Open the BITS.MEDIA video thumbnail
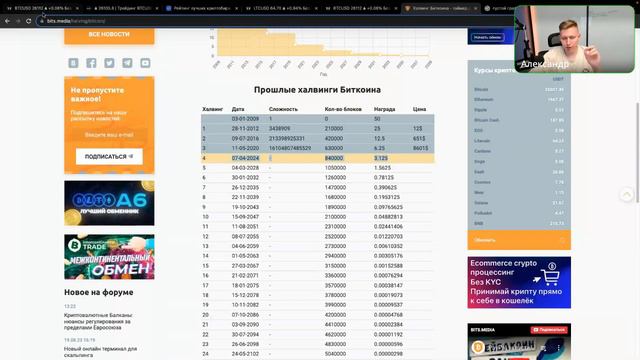Image resolution: width=640 pixels, height=360 pixels. (x=519, y=342)
